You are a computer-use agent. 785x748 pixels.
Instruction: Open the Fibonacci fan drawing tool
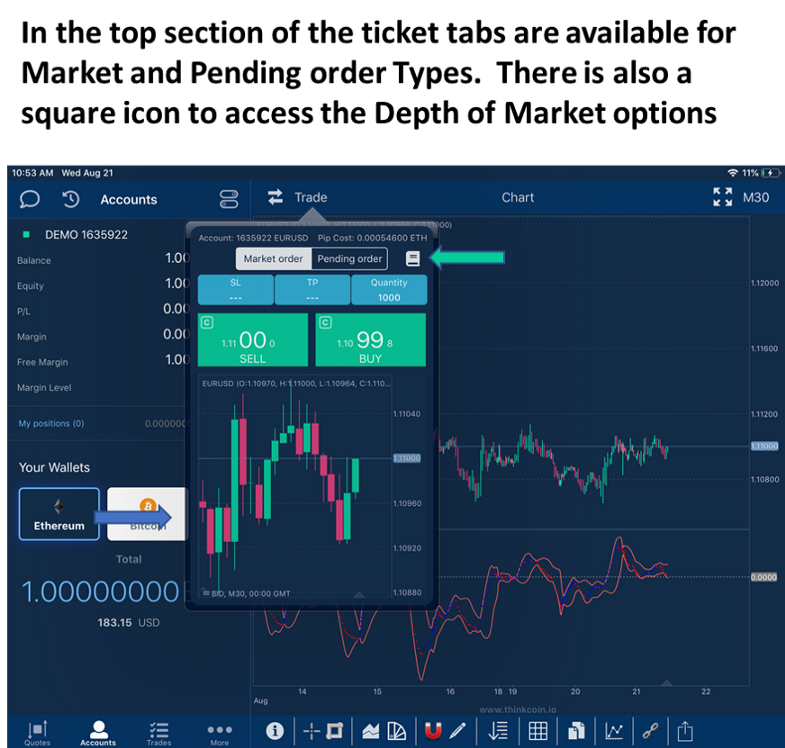click(x=397, y=731)
